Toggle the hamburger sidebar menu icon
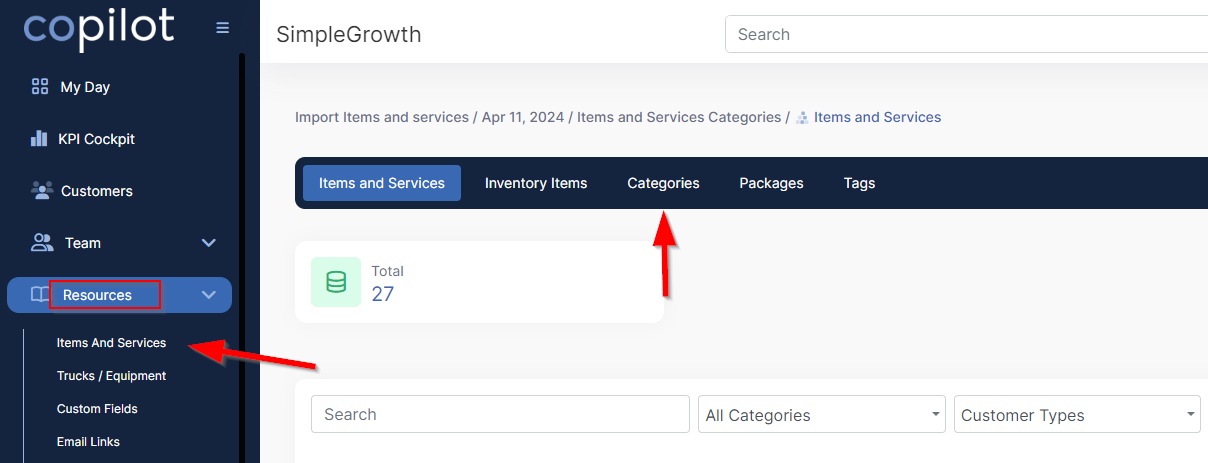1208x463 pixels. click(x=222, y=28)
